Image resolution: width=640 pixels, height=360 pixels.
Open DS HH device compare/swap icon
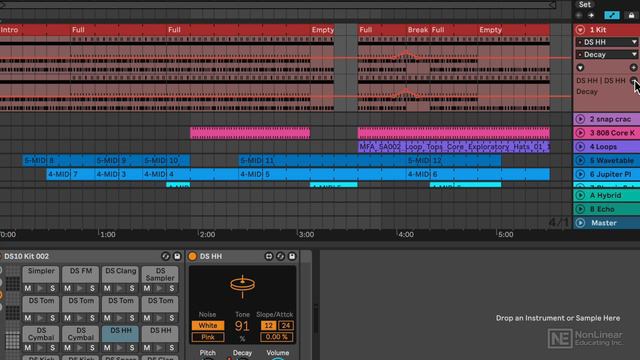coord(269,256)
